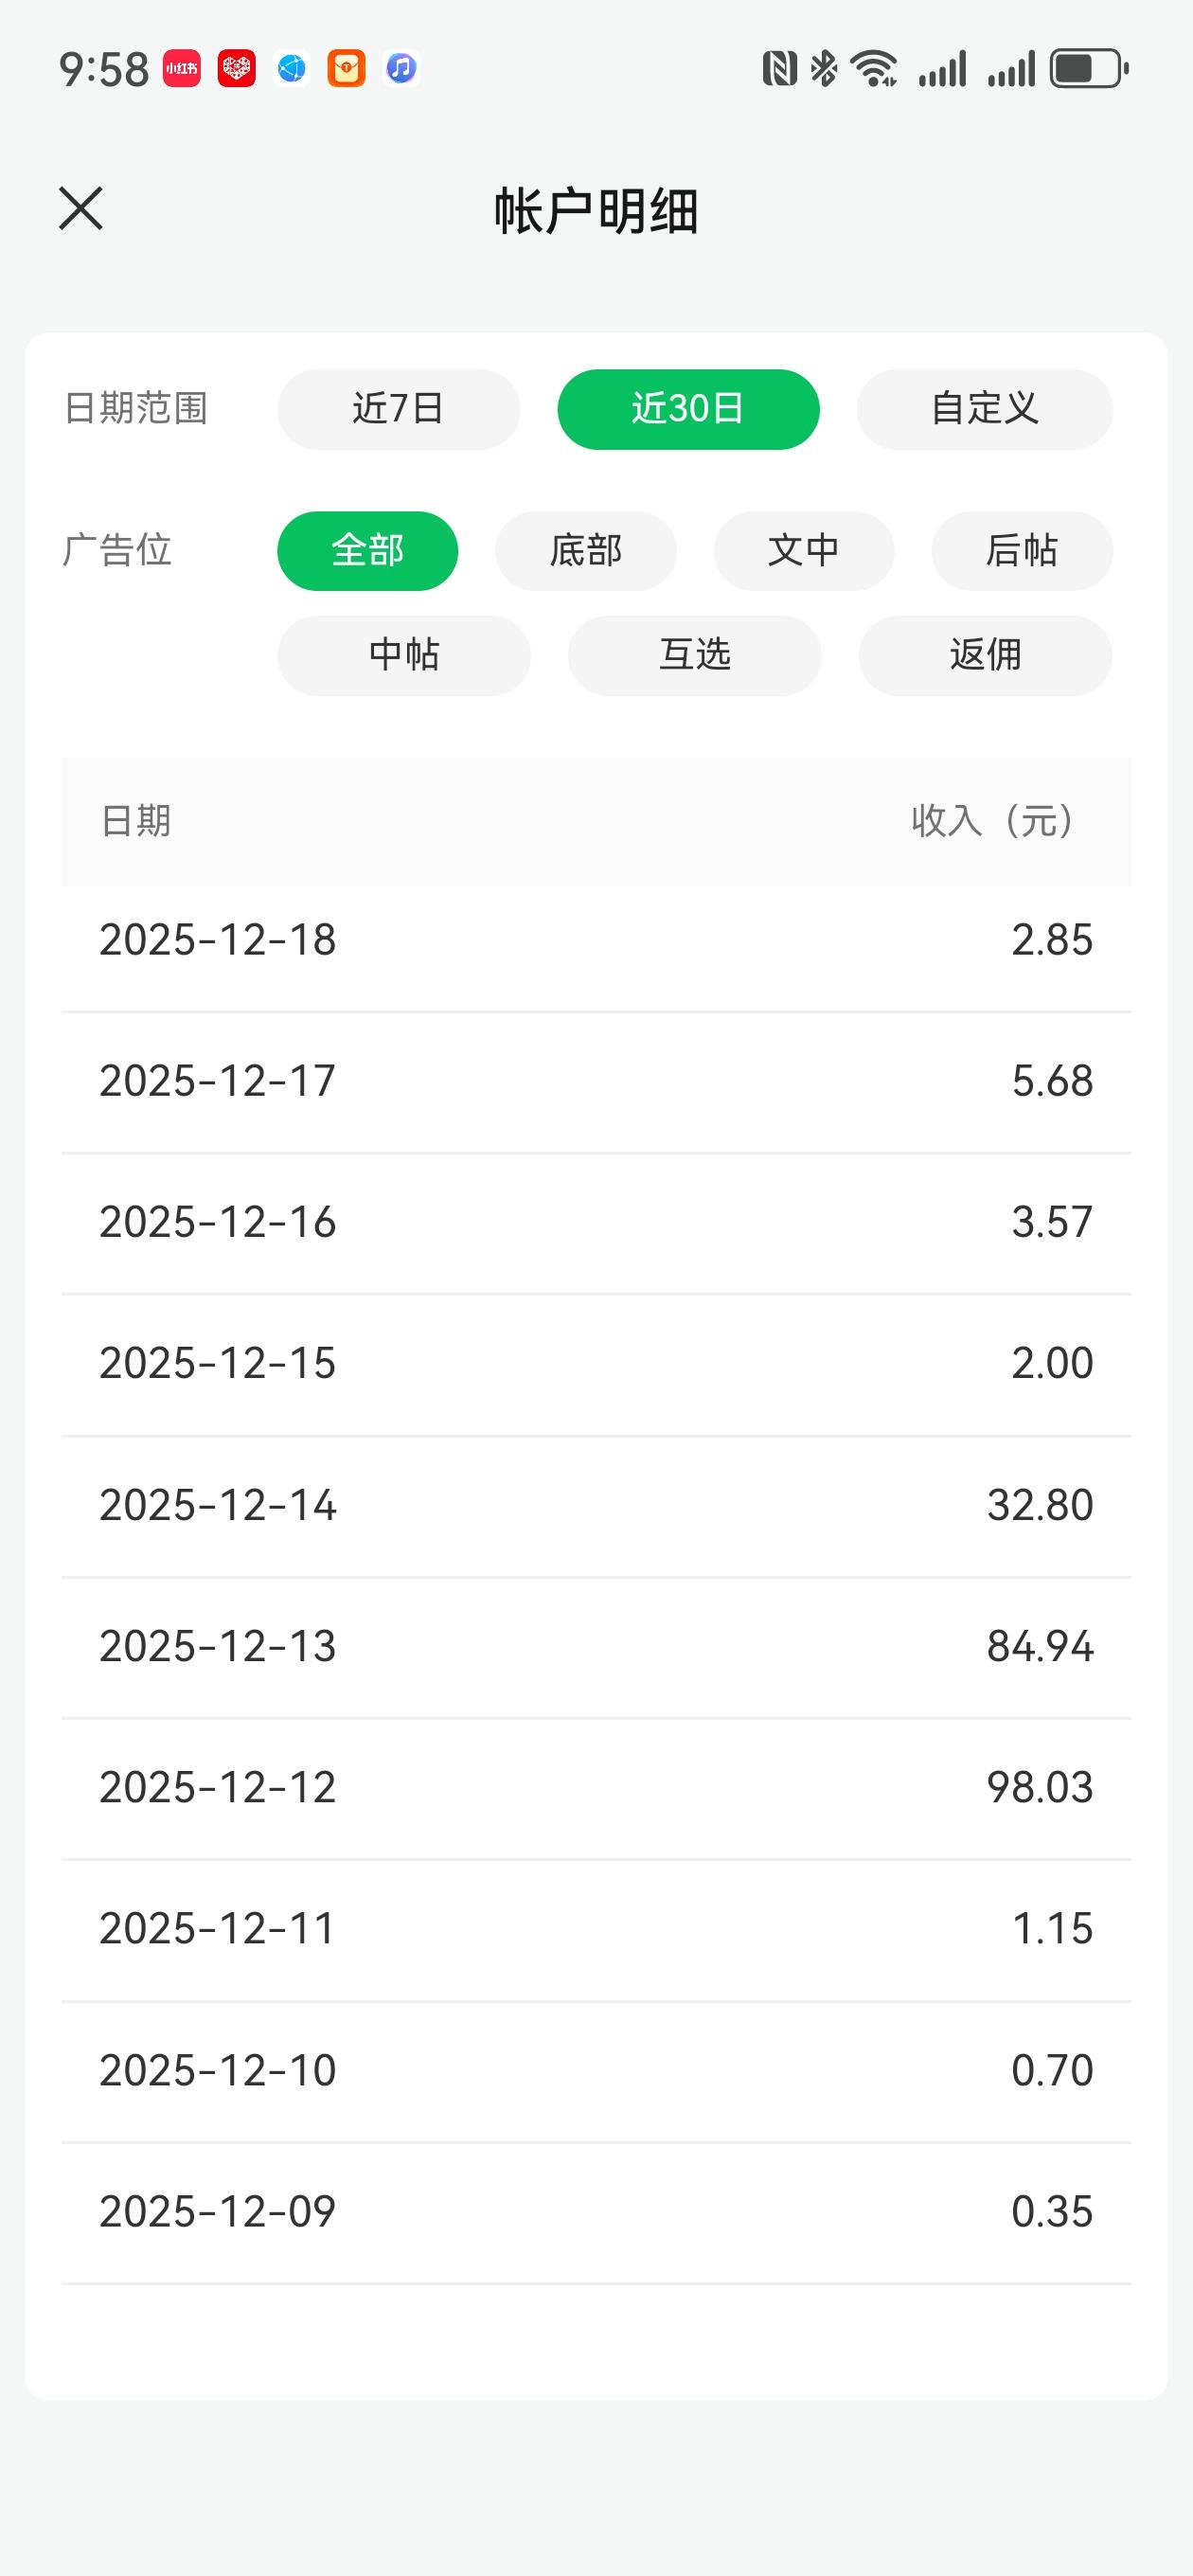Tap the blue round notification icon

[292, 69]
